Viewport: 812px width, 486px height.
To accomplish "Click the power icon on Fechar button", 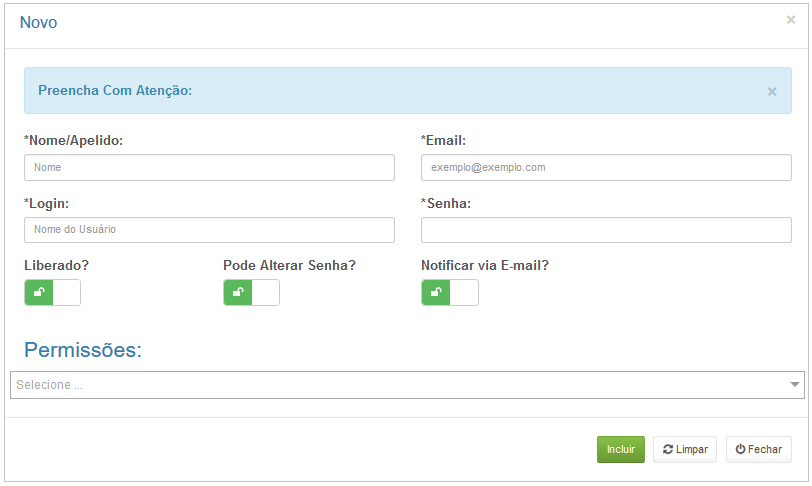I will (x=740, y=449).
